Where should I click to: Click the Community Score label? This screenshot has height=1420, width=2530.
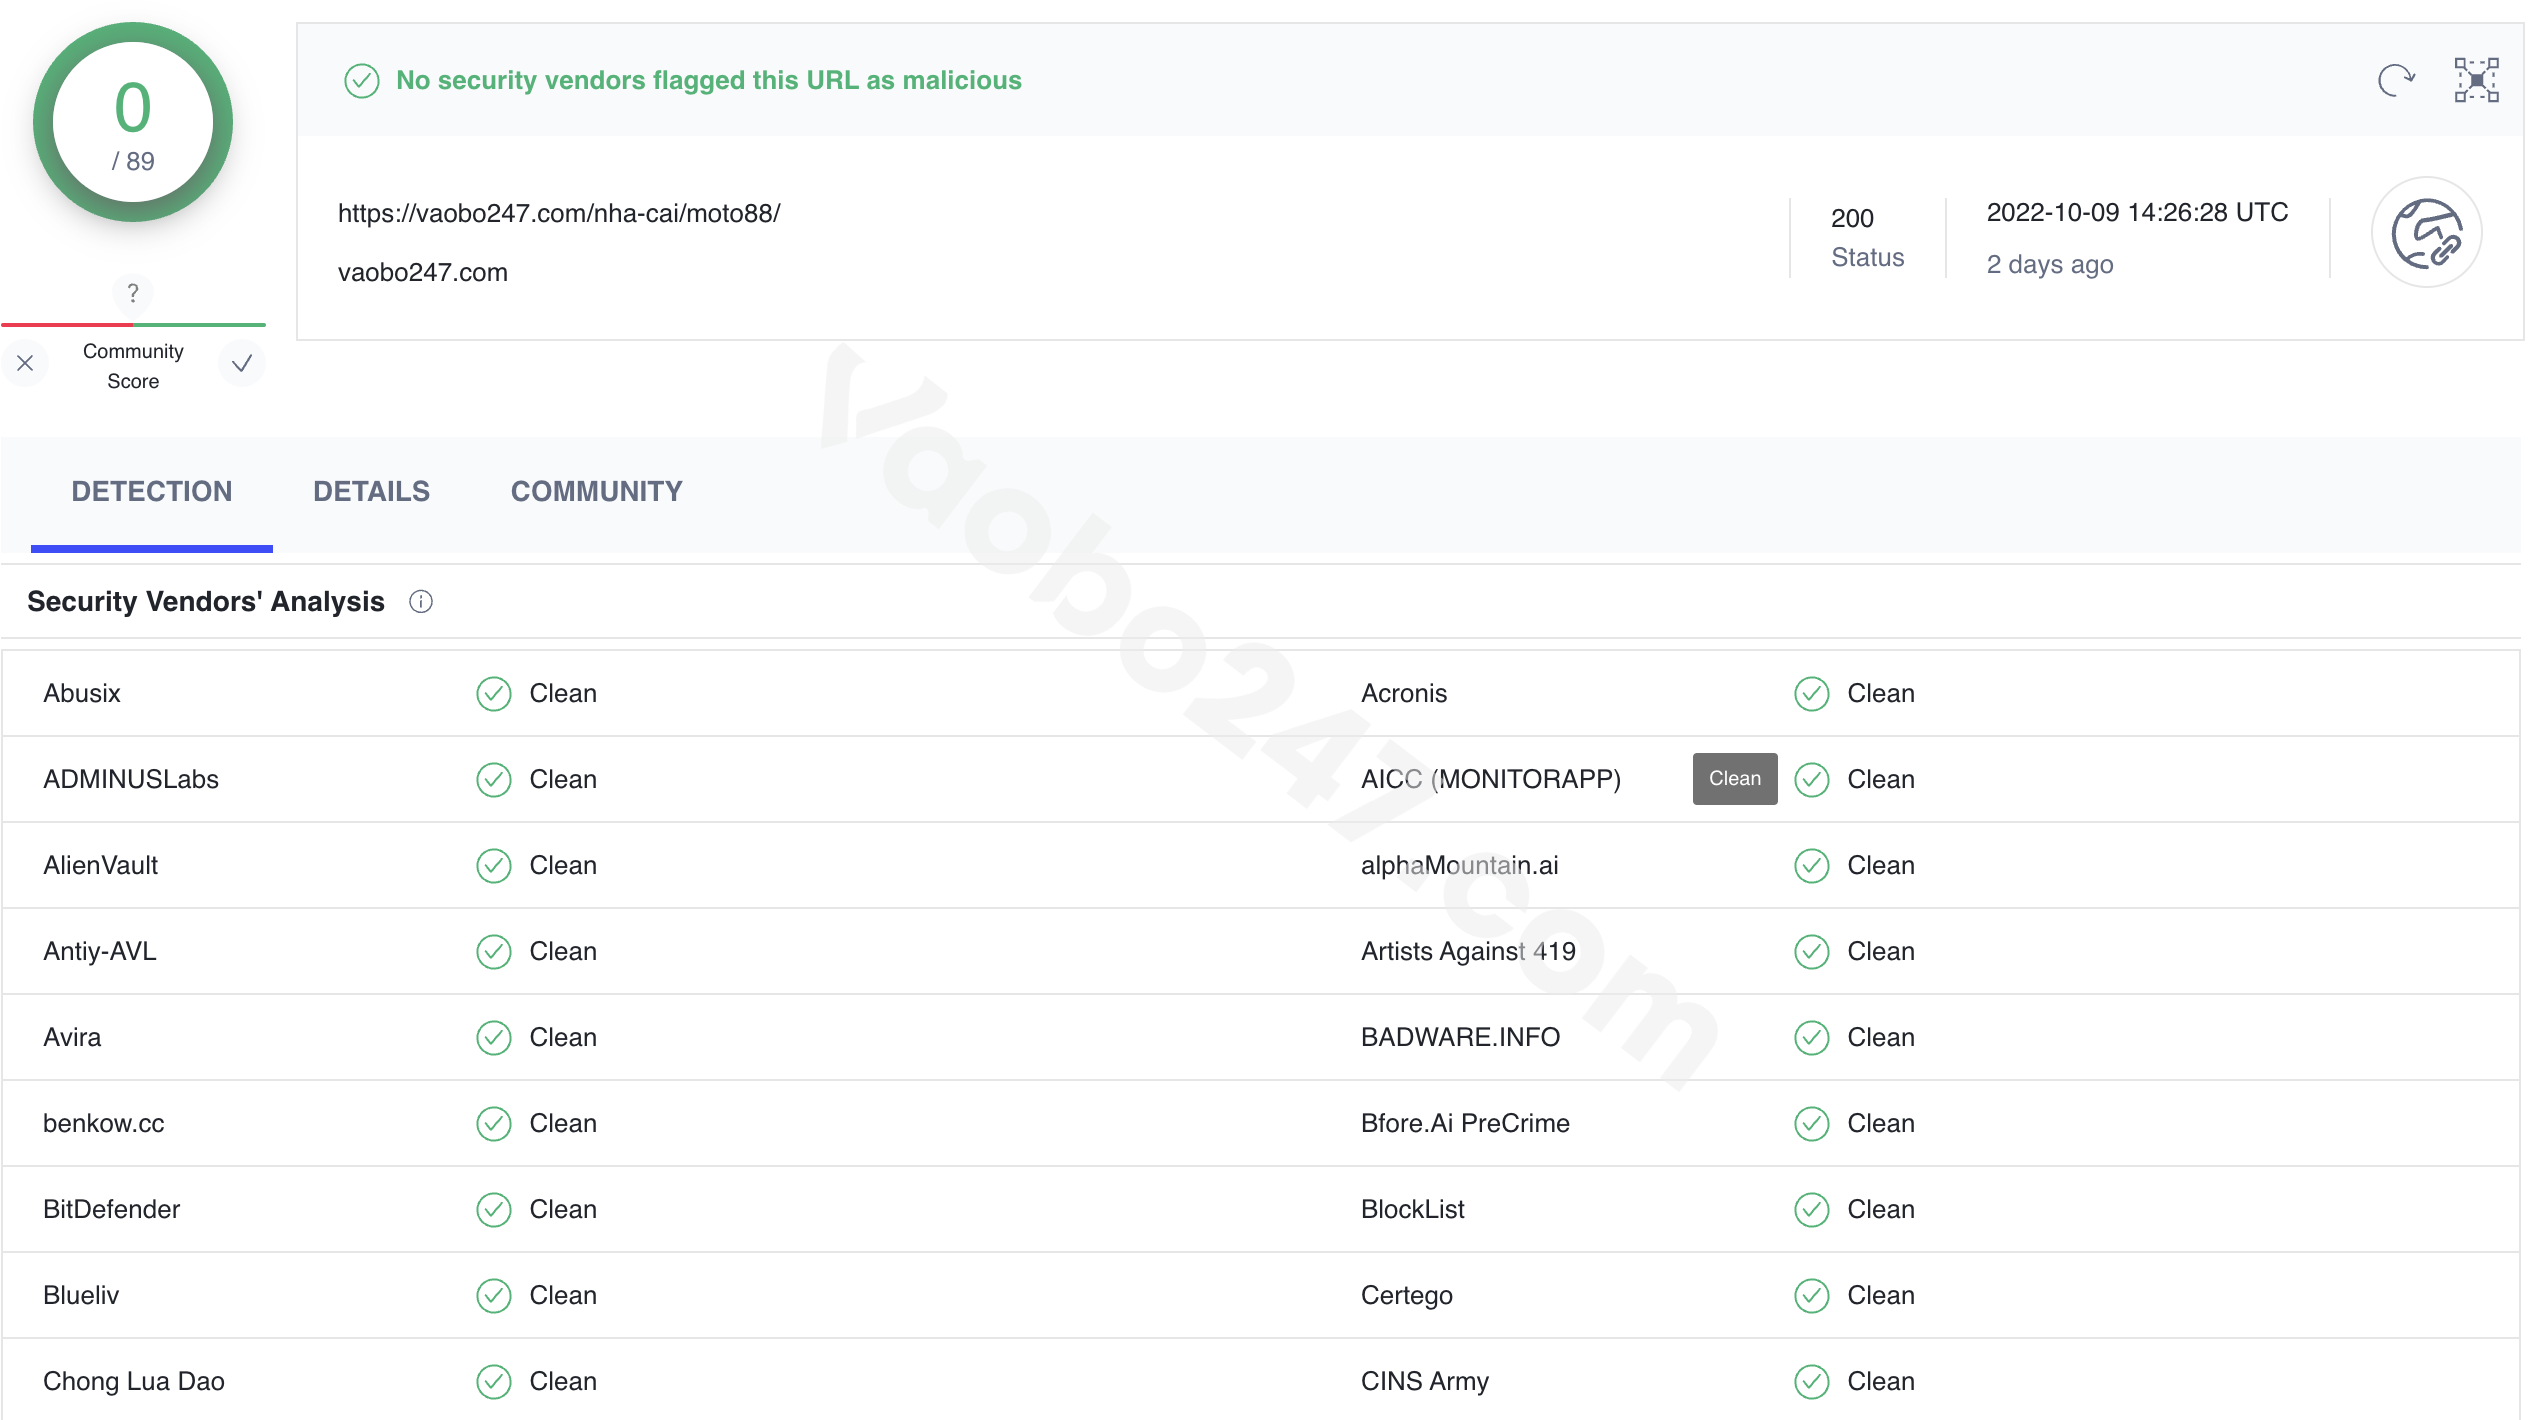tap(133, 366)
